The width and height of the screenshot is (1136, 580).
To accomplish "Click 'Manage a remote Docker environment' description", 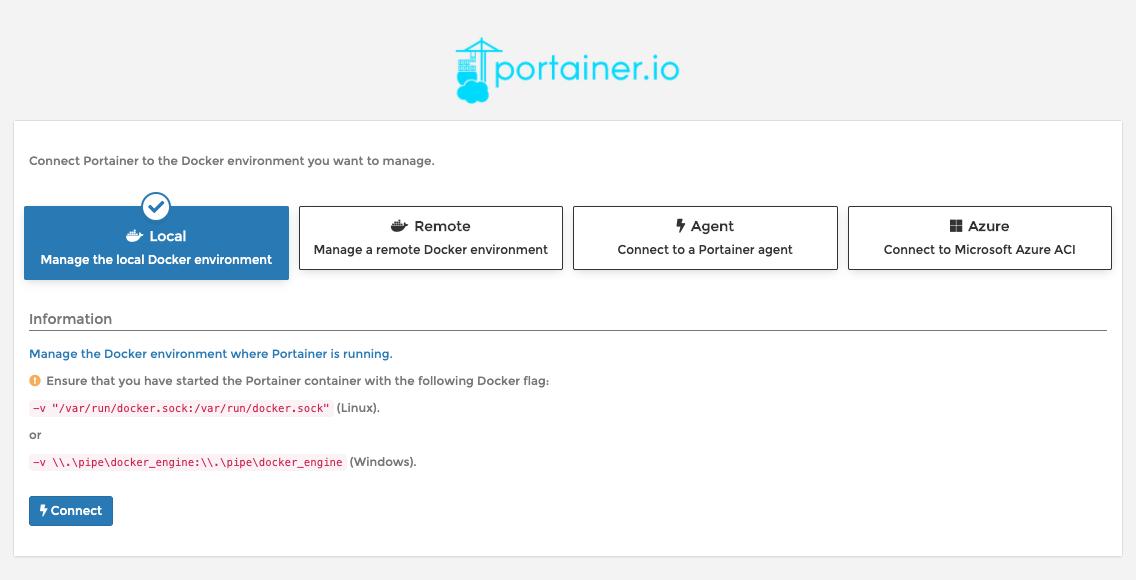I will tap(431, 249).
